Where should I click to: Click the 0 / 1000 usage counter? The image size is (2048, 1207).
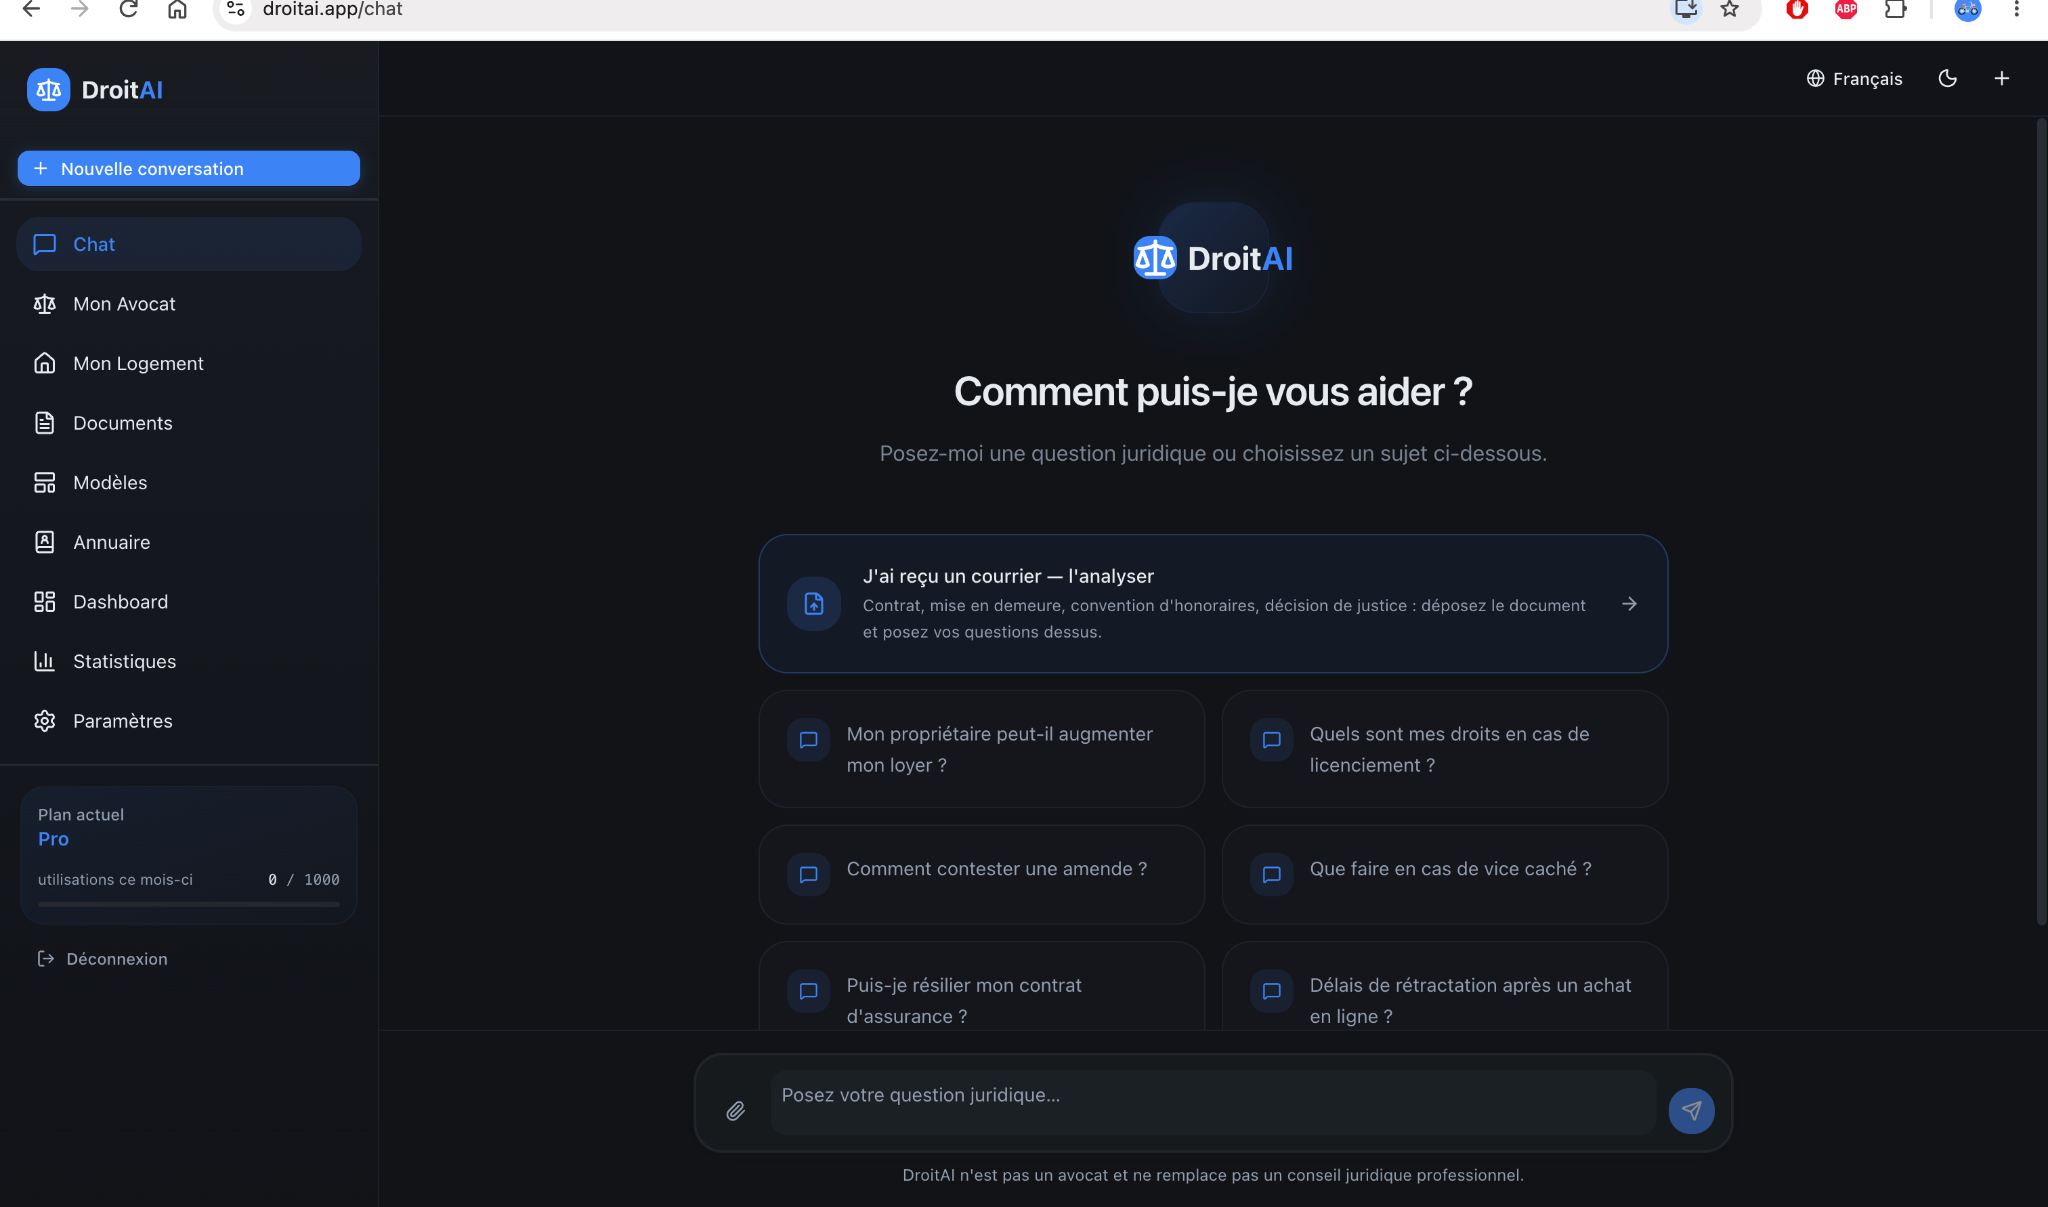pyautogui.click(x=303, y=880)
